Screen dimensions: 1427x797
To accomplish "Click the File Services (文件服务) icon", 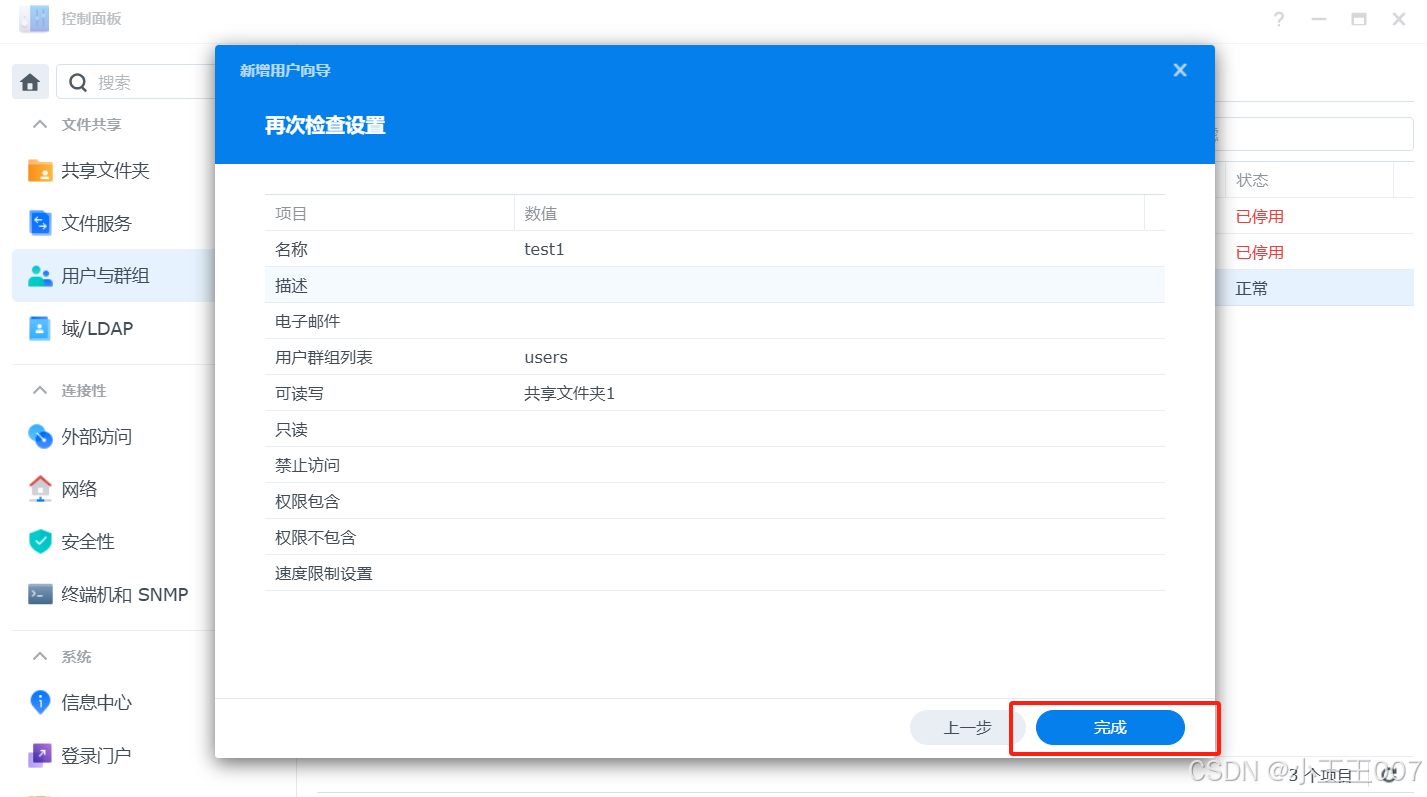I will point(40,223).
